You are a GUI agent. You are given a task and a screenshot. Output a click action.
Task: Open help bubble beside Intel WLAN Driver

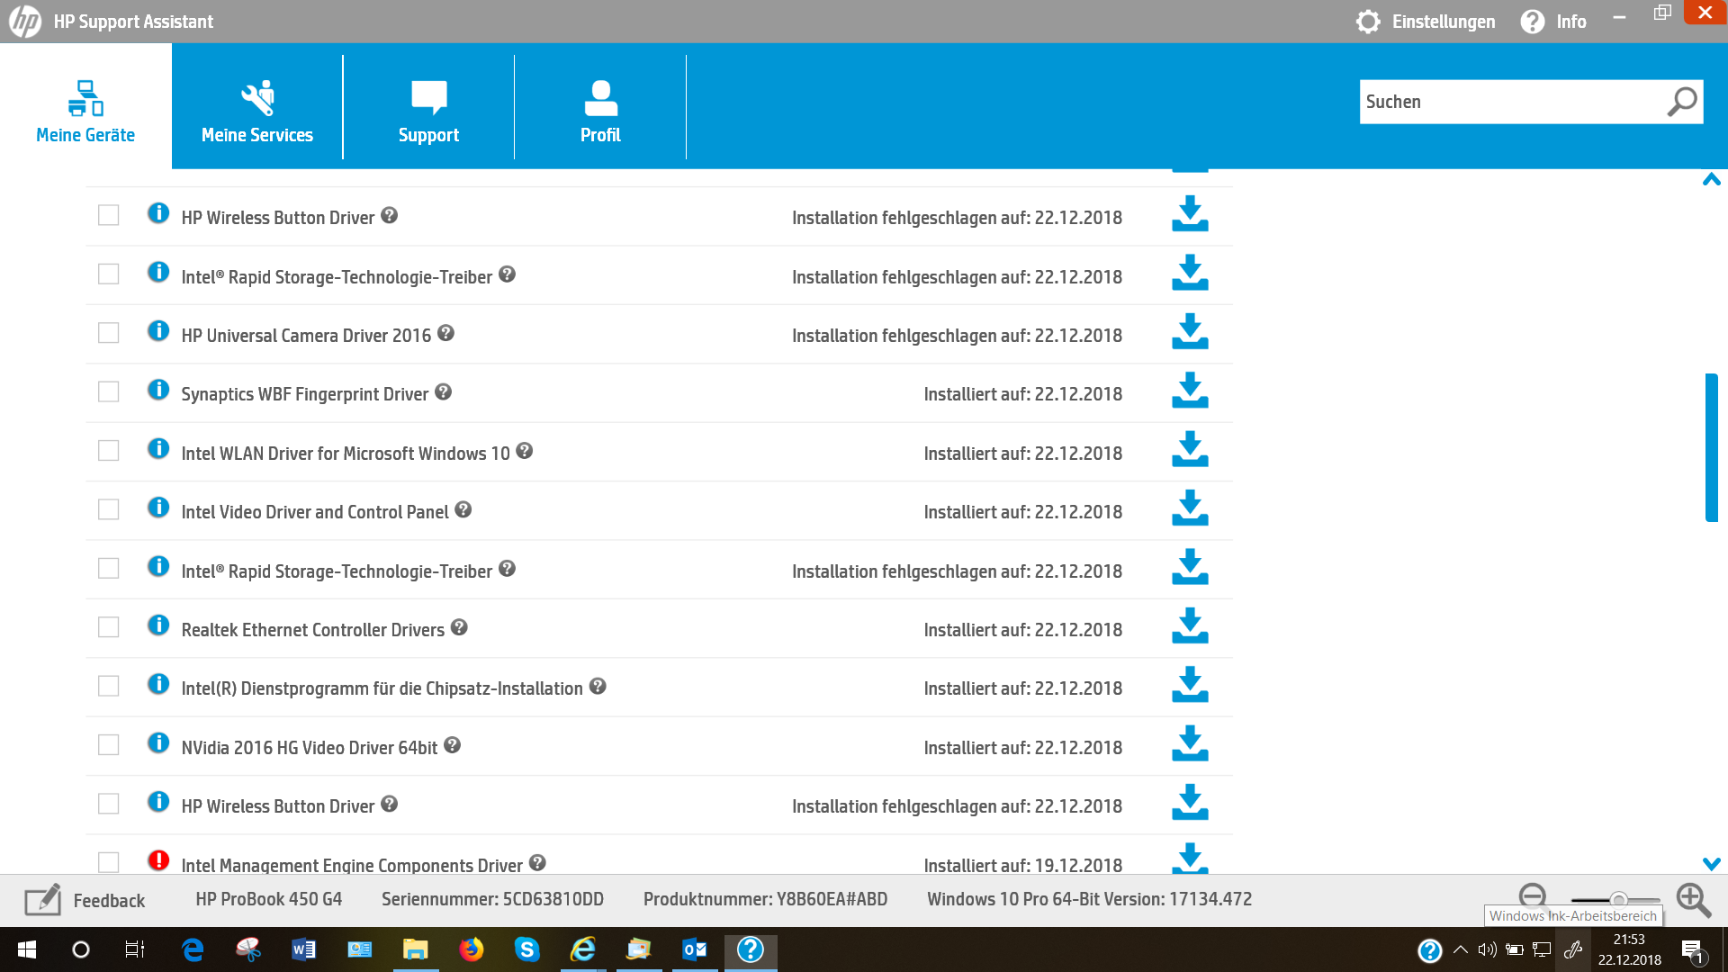click(524, 451)
